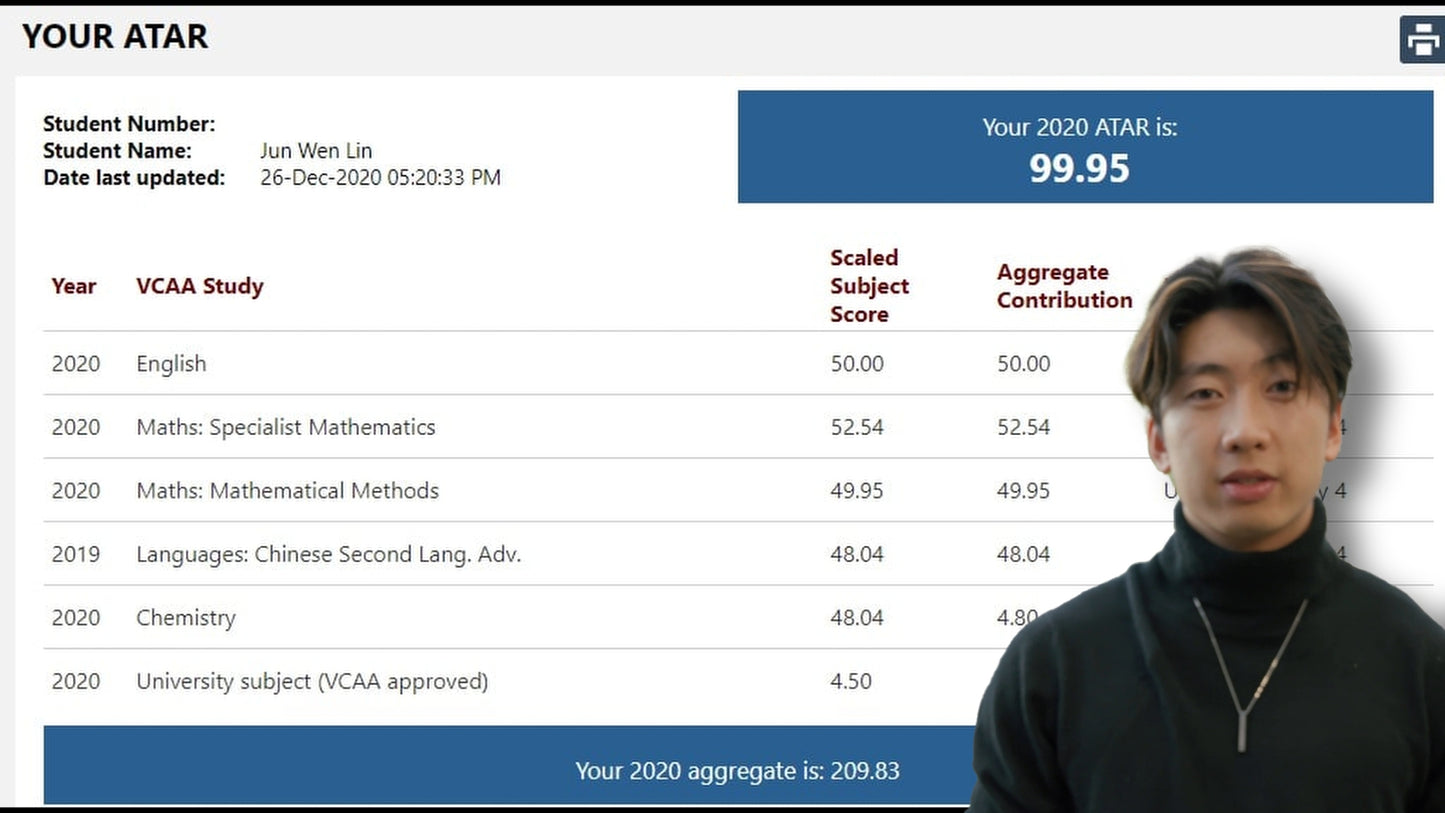The height and width of the screenshot is (813, 1445).
Task: Click the YOUR ATAR page heading
Action: point(115,37)
